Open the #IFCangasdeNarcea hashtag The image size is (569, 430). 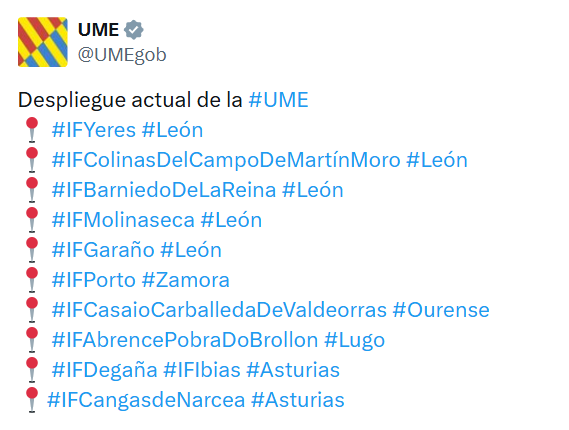146,400
